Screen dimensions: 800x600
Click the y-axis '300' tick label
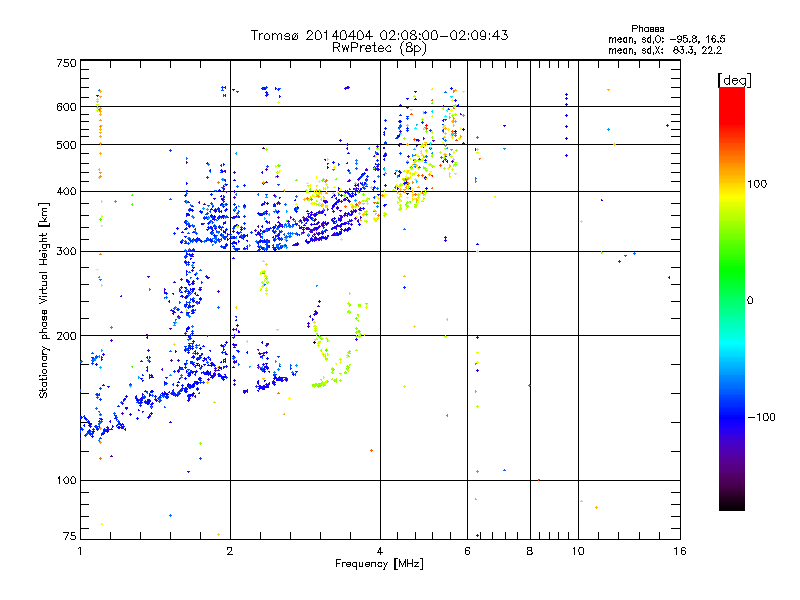[66, 252]
